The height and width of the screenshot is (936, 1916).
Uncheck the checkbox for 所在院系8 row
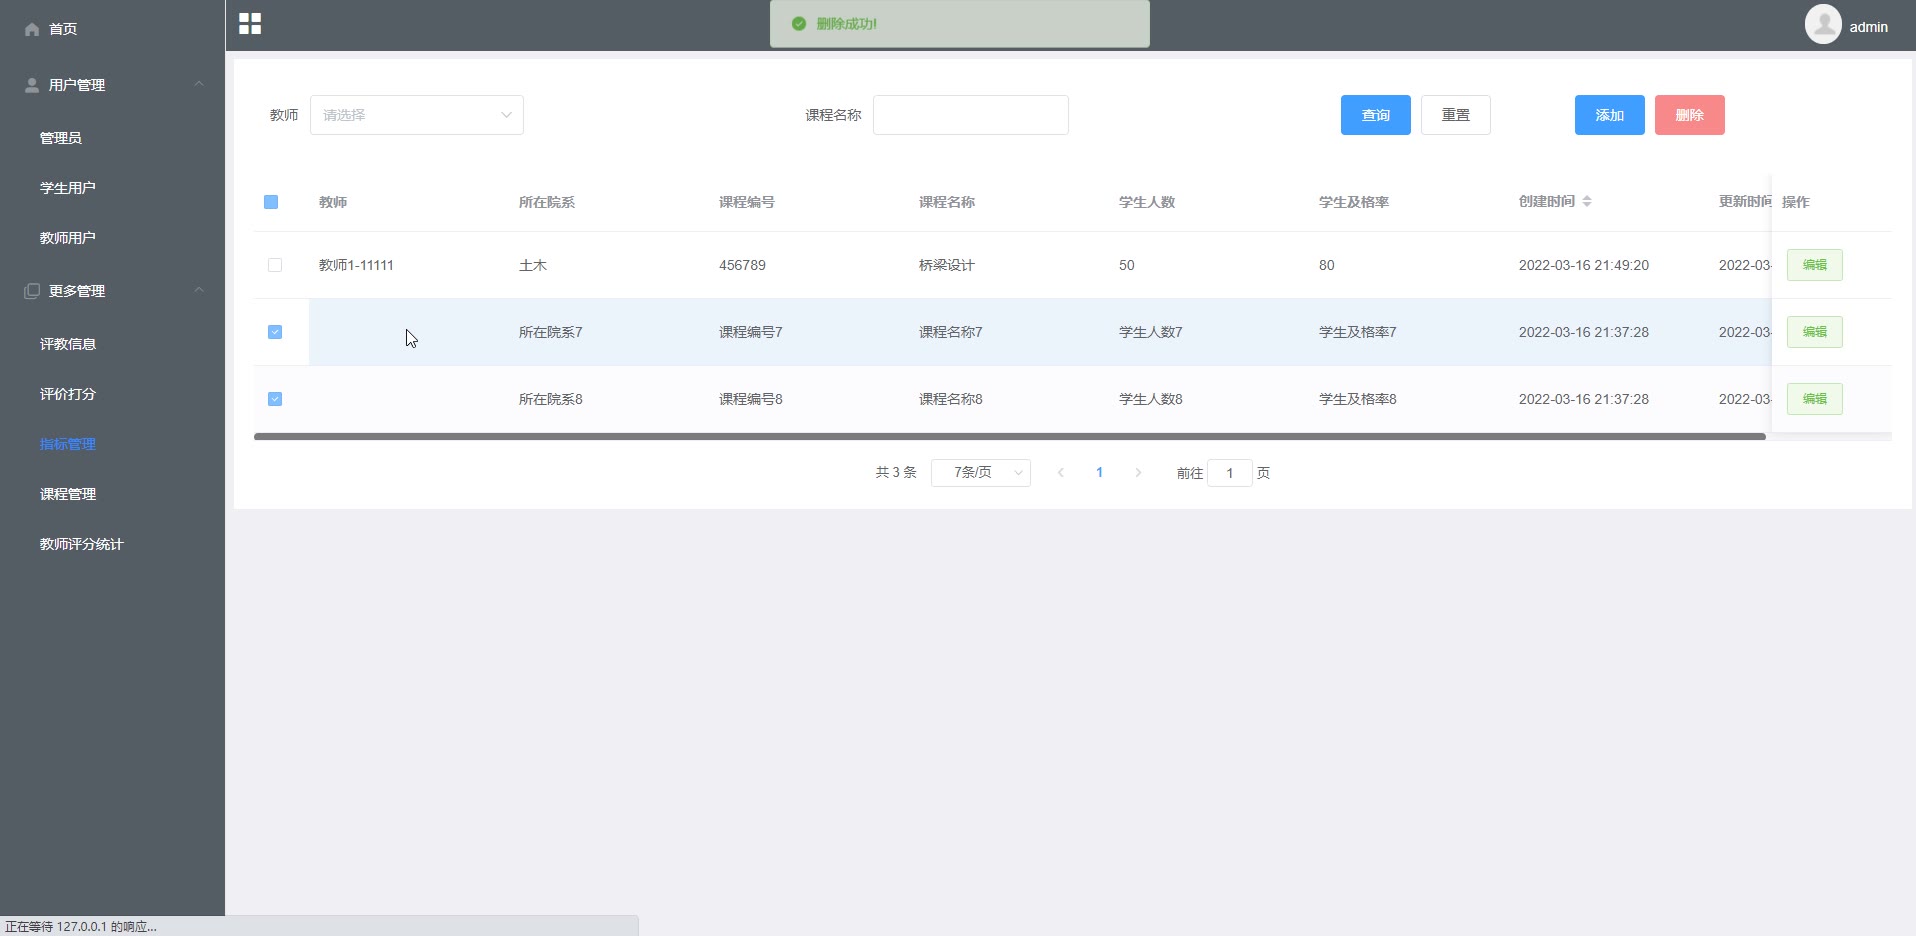(x=275, y=399)
